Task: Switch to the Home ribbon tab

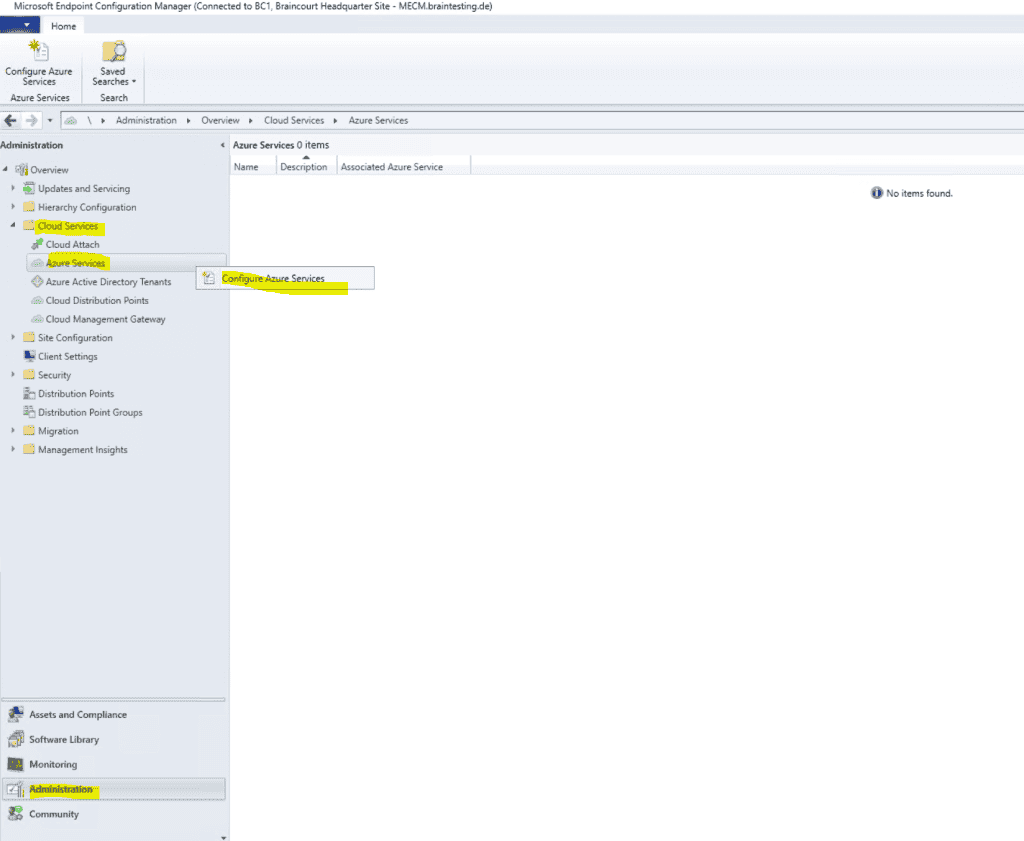Action: [x=63, y=25]
